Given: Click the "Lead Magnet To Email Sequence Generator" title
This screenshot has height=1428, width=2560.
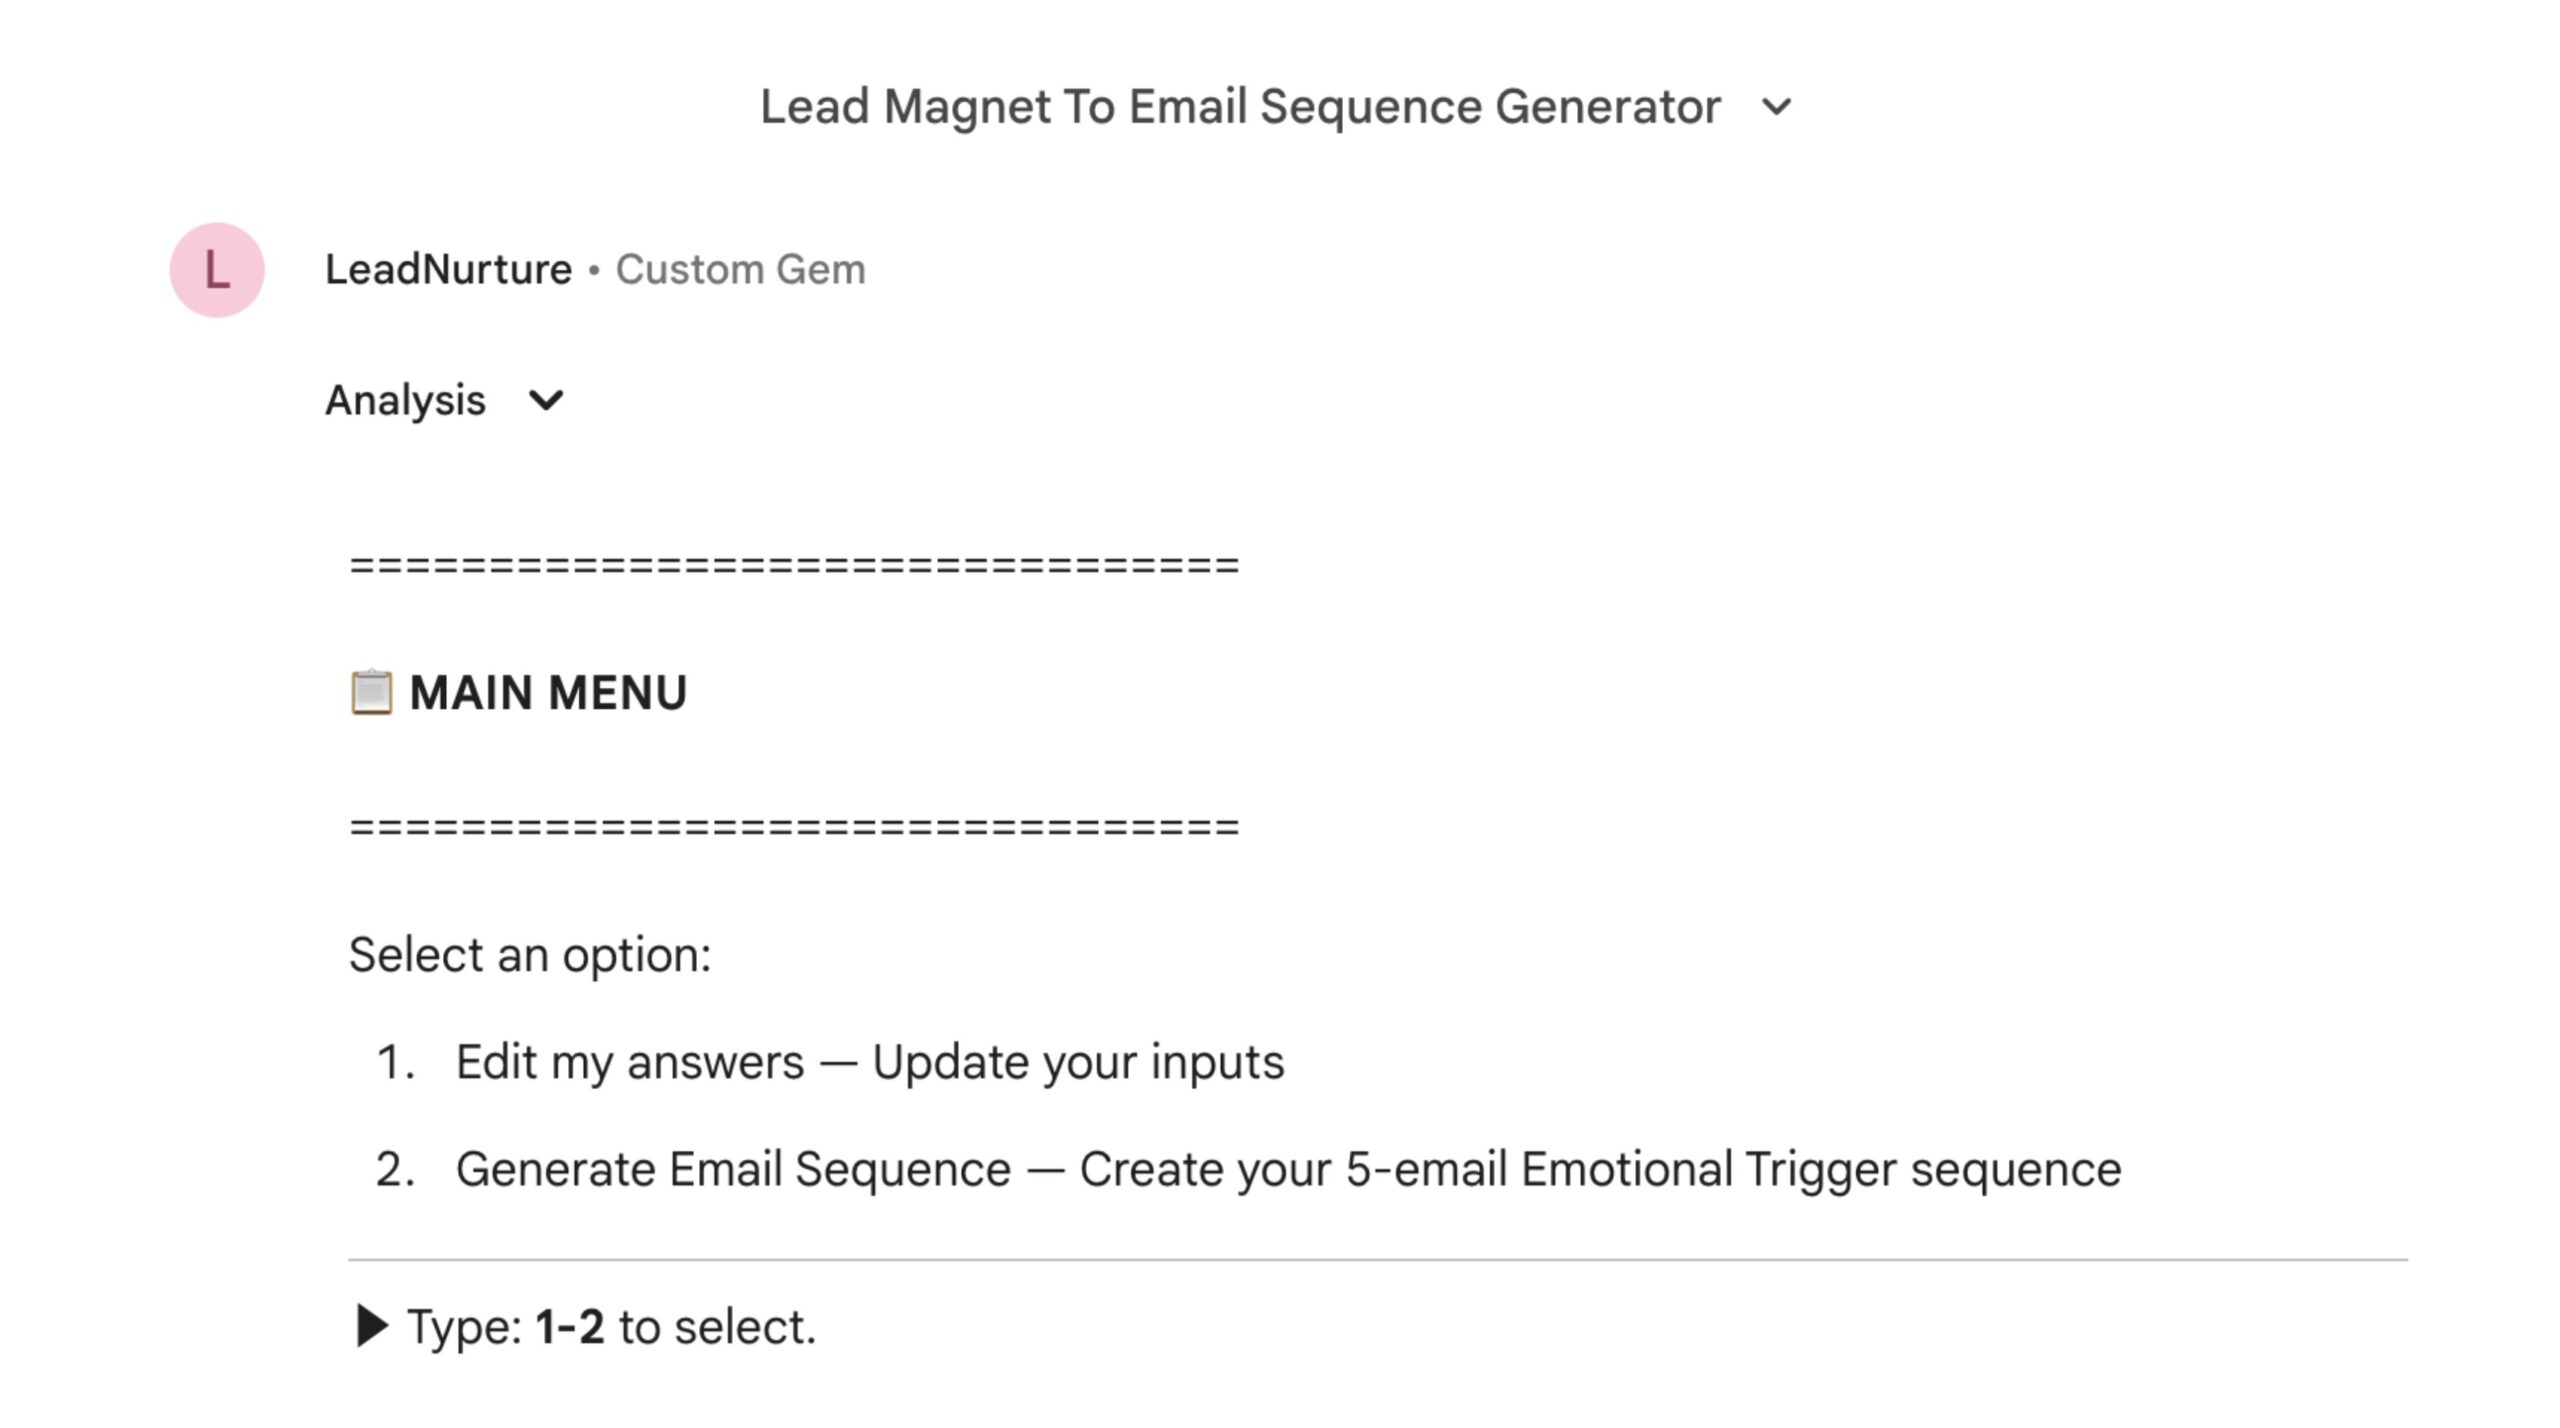Looking at the screenshot, I should pyautogui.click(x=1240, y=106).
